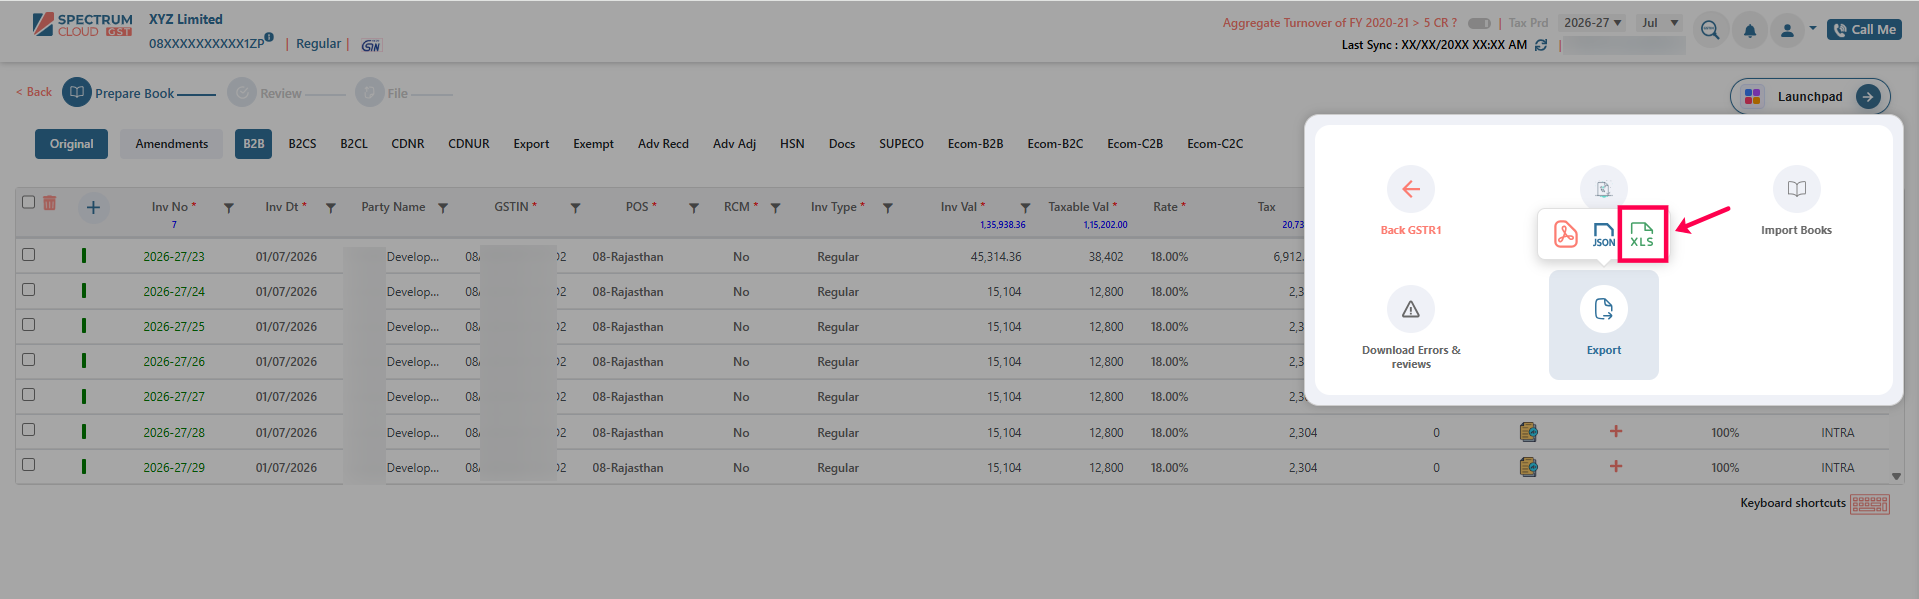Click red plus in row 2026-27/28
Screen dimensions: 1919x599
coord(1616,431)
